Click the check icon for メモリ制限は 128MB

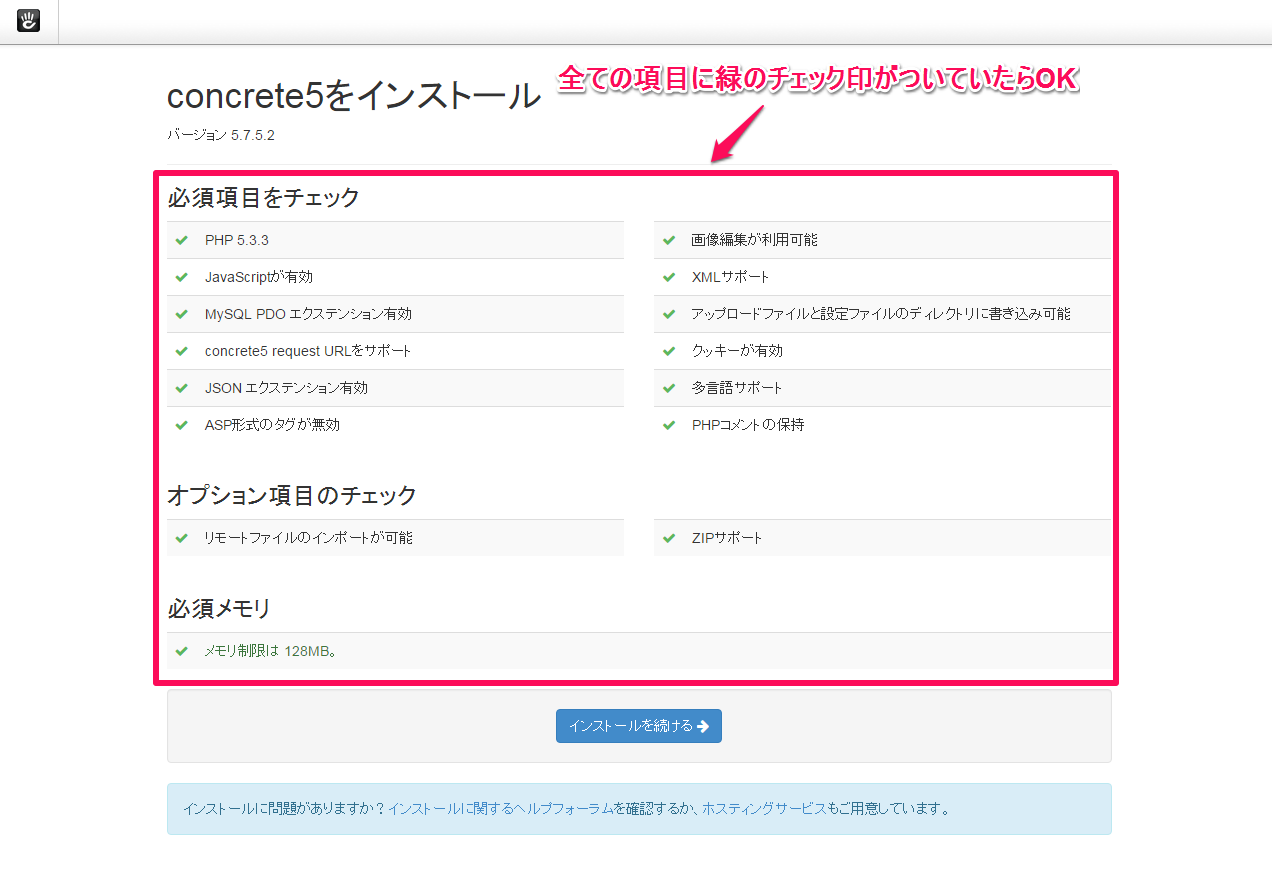tap(182, 651)
